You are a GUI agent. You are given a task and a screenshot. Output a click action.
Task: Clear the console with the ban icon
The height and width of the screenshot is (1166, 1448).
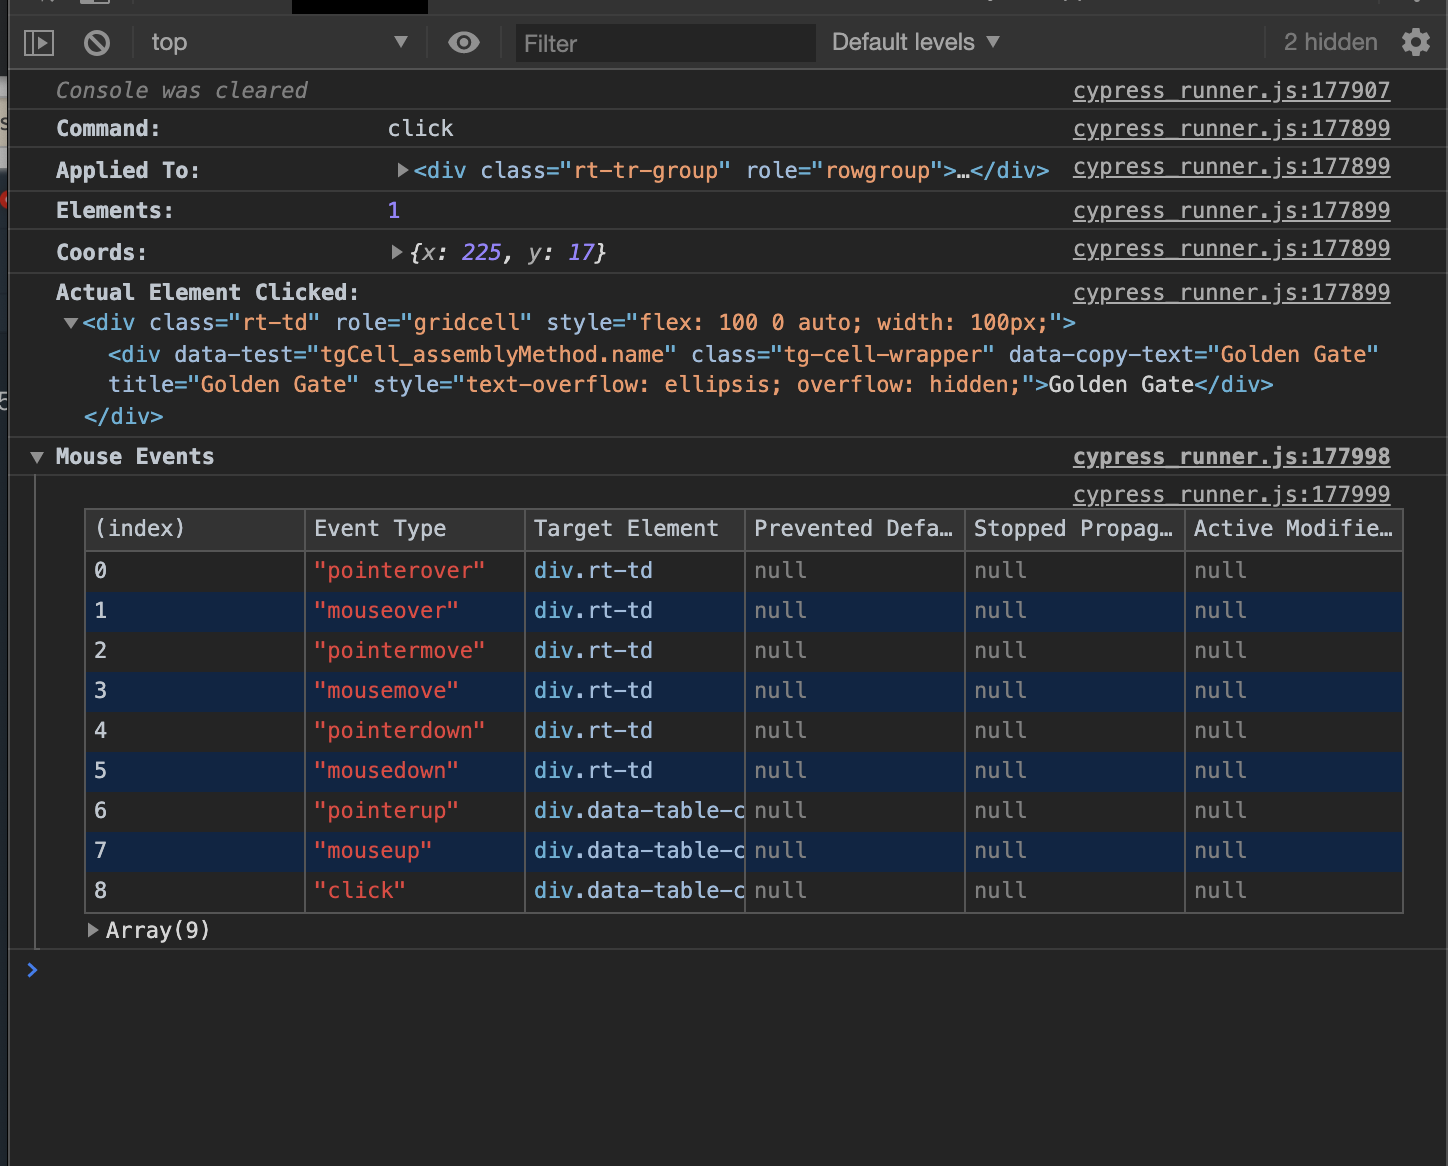tap(97, 43)
